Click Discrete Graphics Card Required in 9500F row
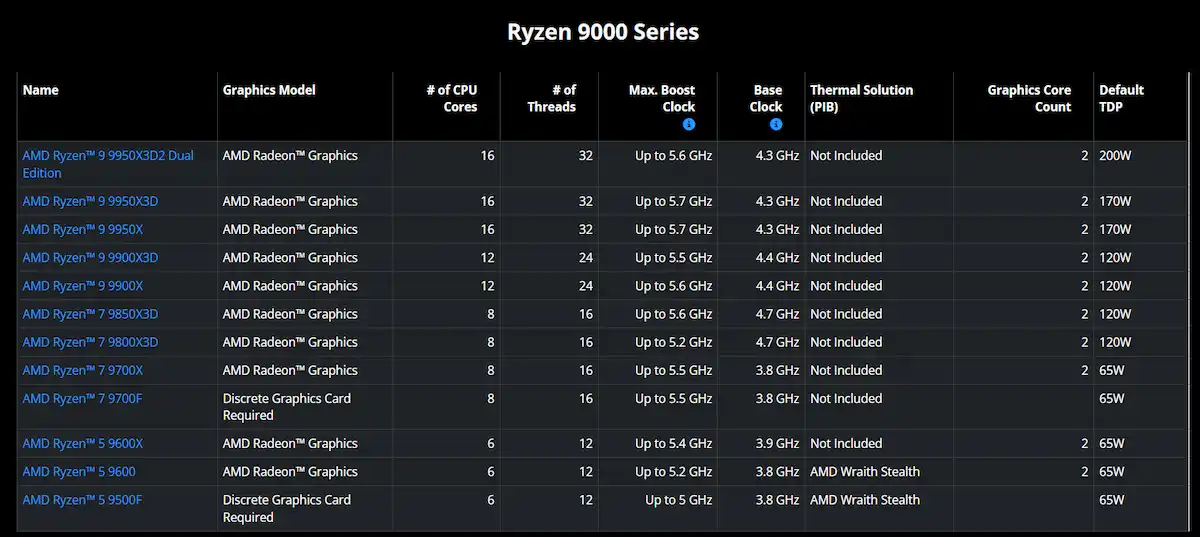 click(x=287, y=508)
